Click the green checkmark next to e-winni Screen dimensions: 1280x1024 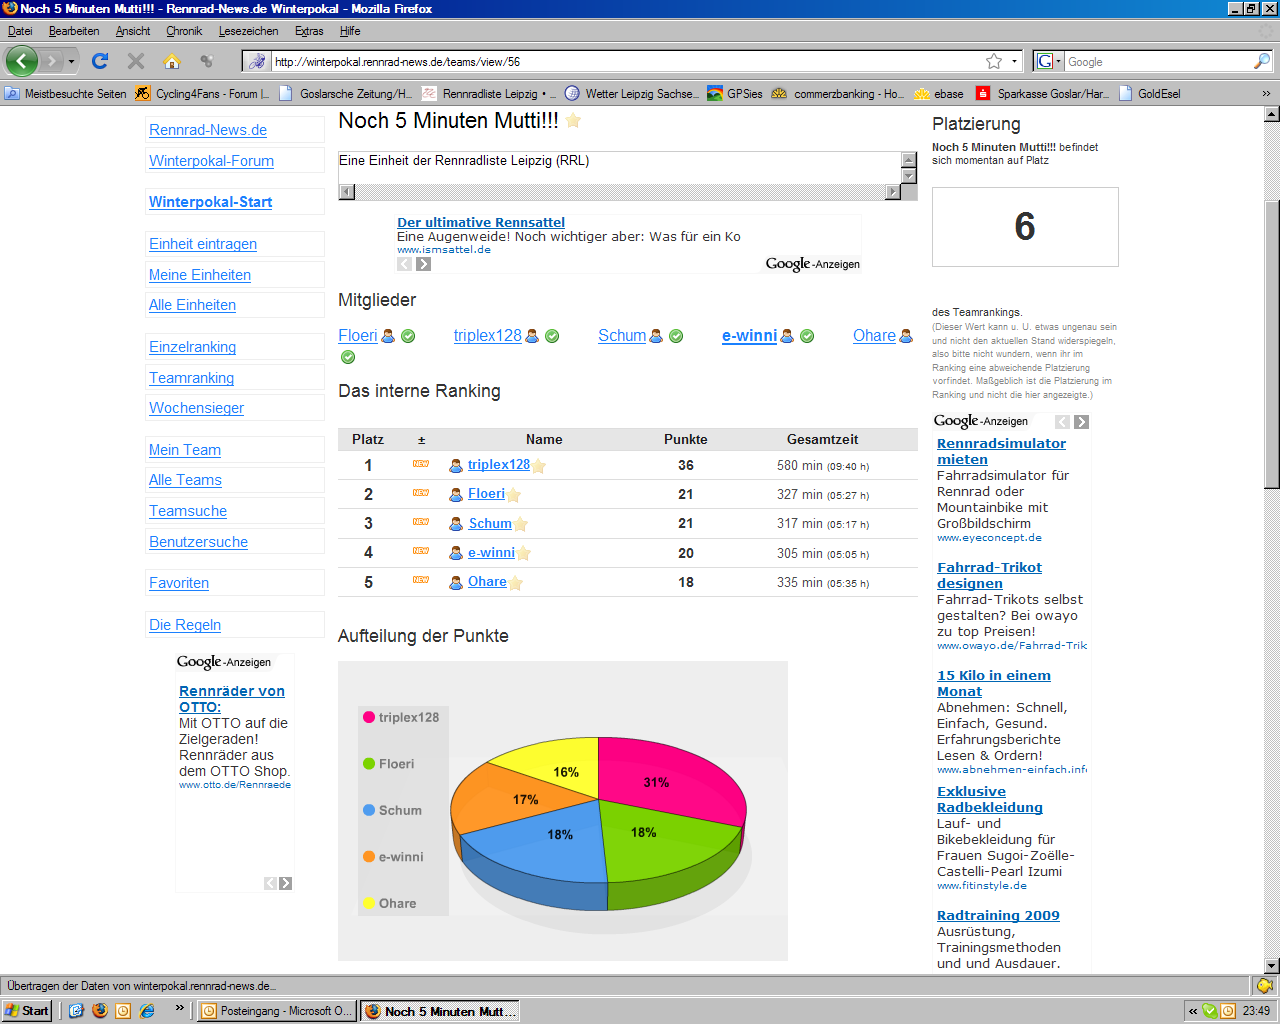coord(807,336)
